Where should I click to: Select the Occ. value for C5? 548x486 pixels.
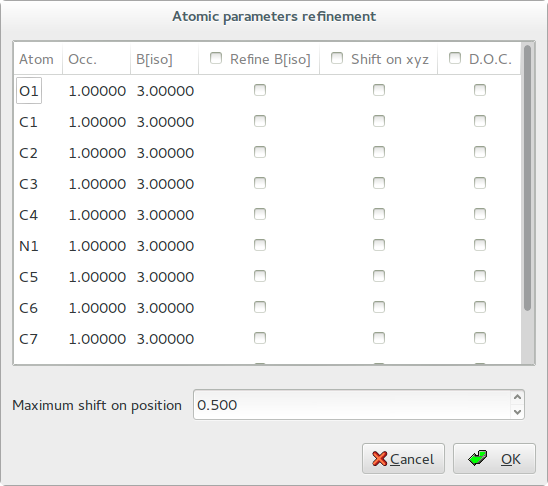[x=97, y=277]
